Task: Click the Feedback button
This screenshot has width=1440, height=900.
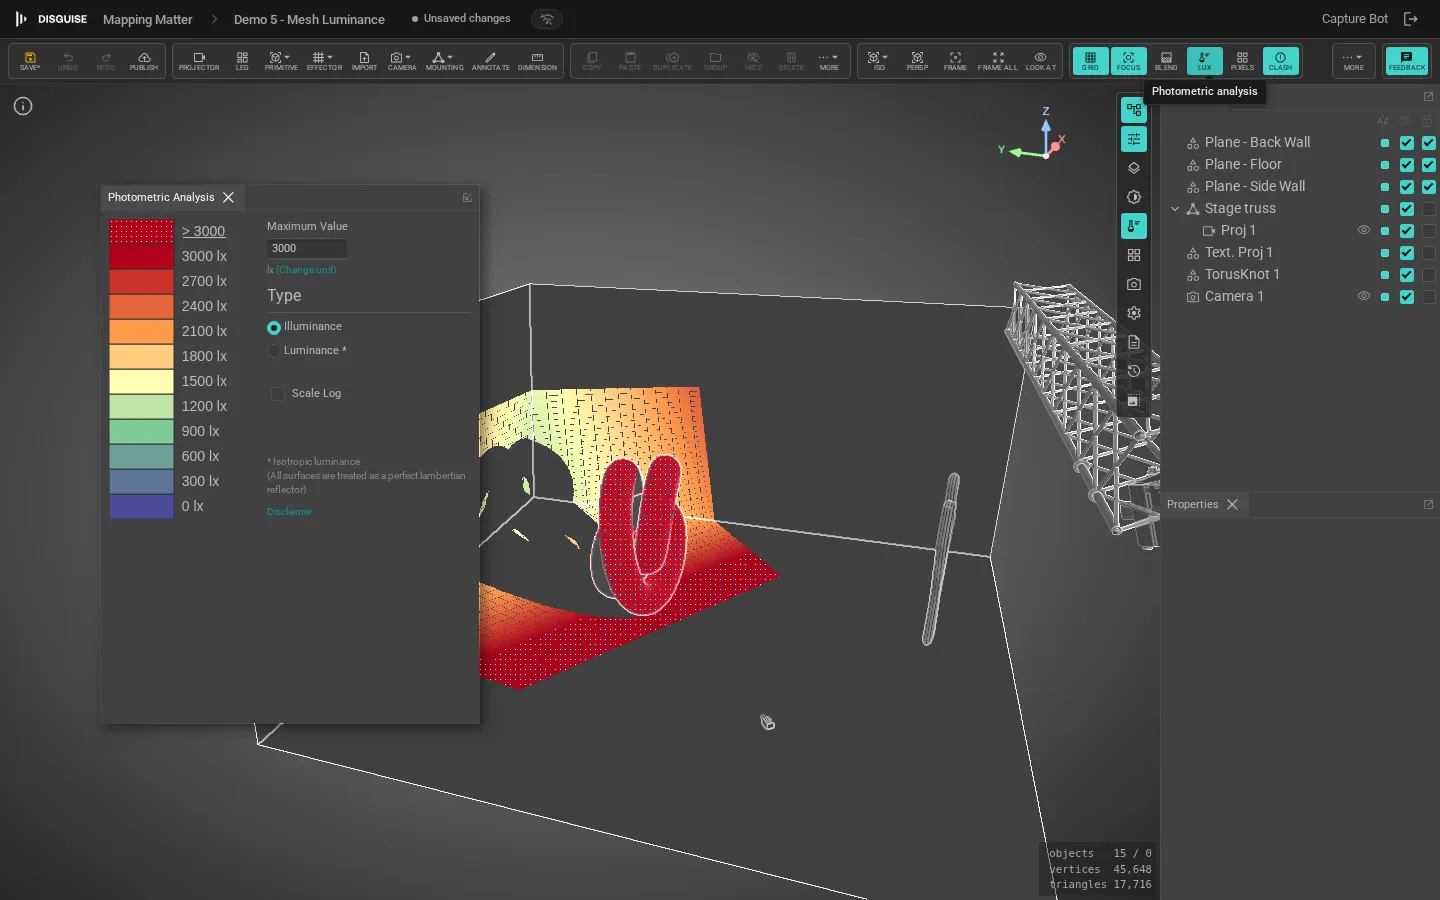Action: tap(1407, 61)
